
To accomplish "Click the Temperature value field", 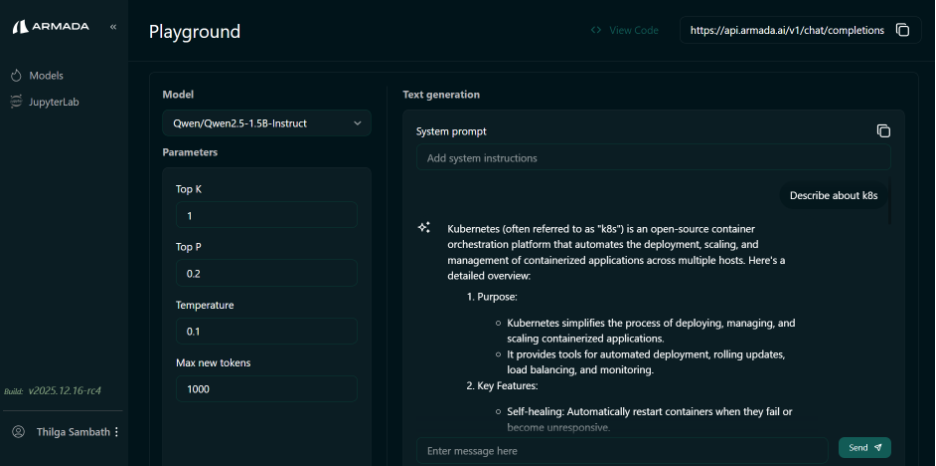I will [266, 331].
